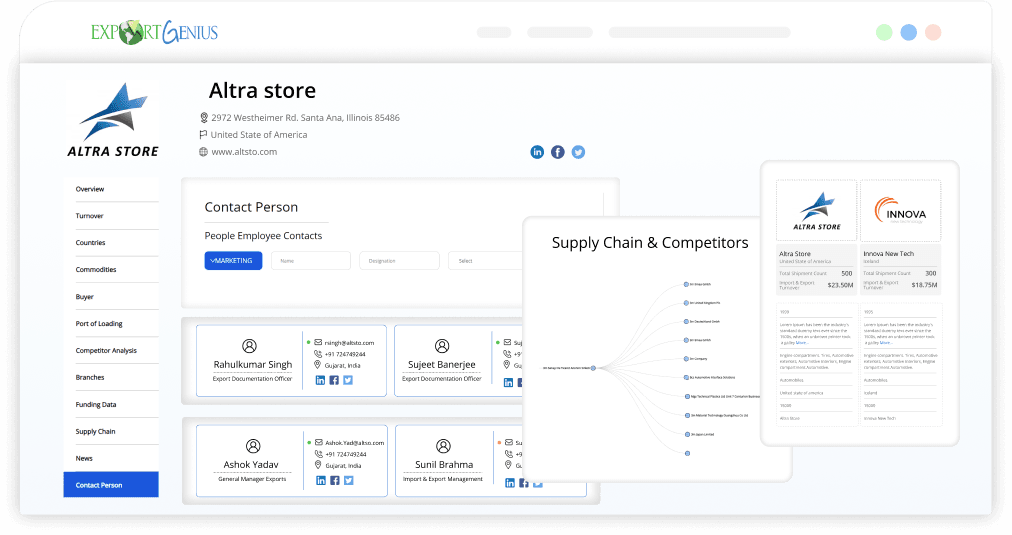Click the Name filter input field
Screen dimensions: 1012x535
(311, 261)
